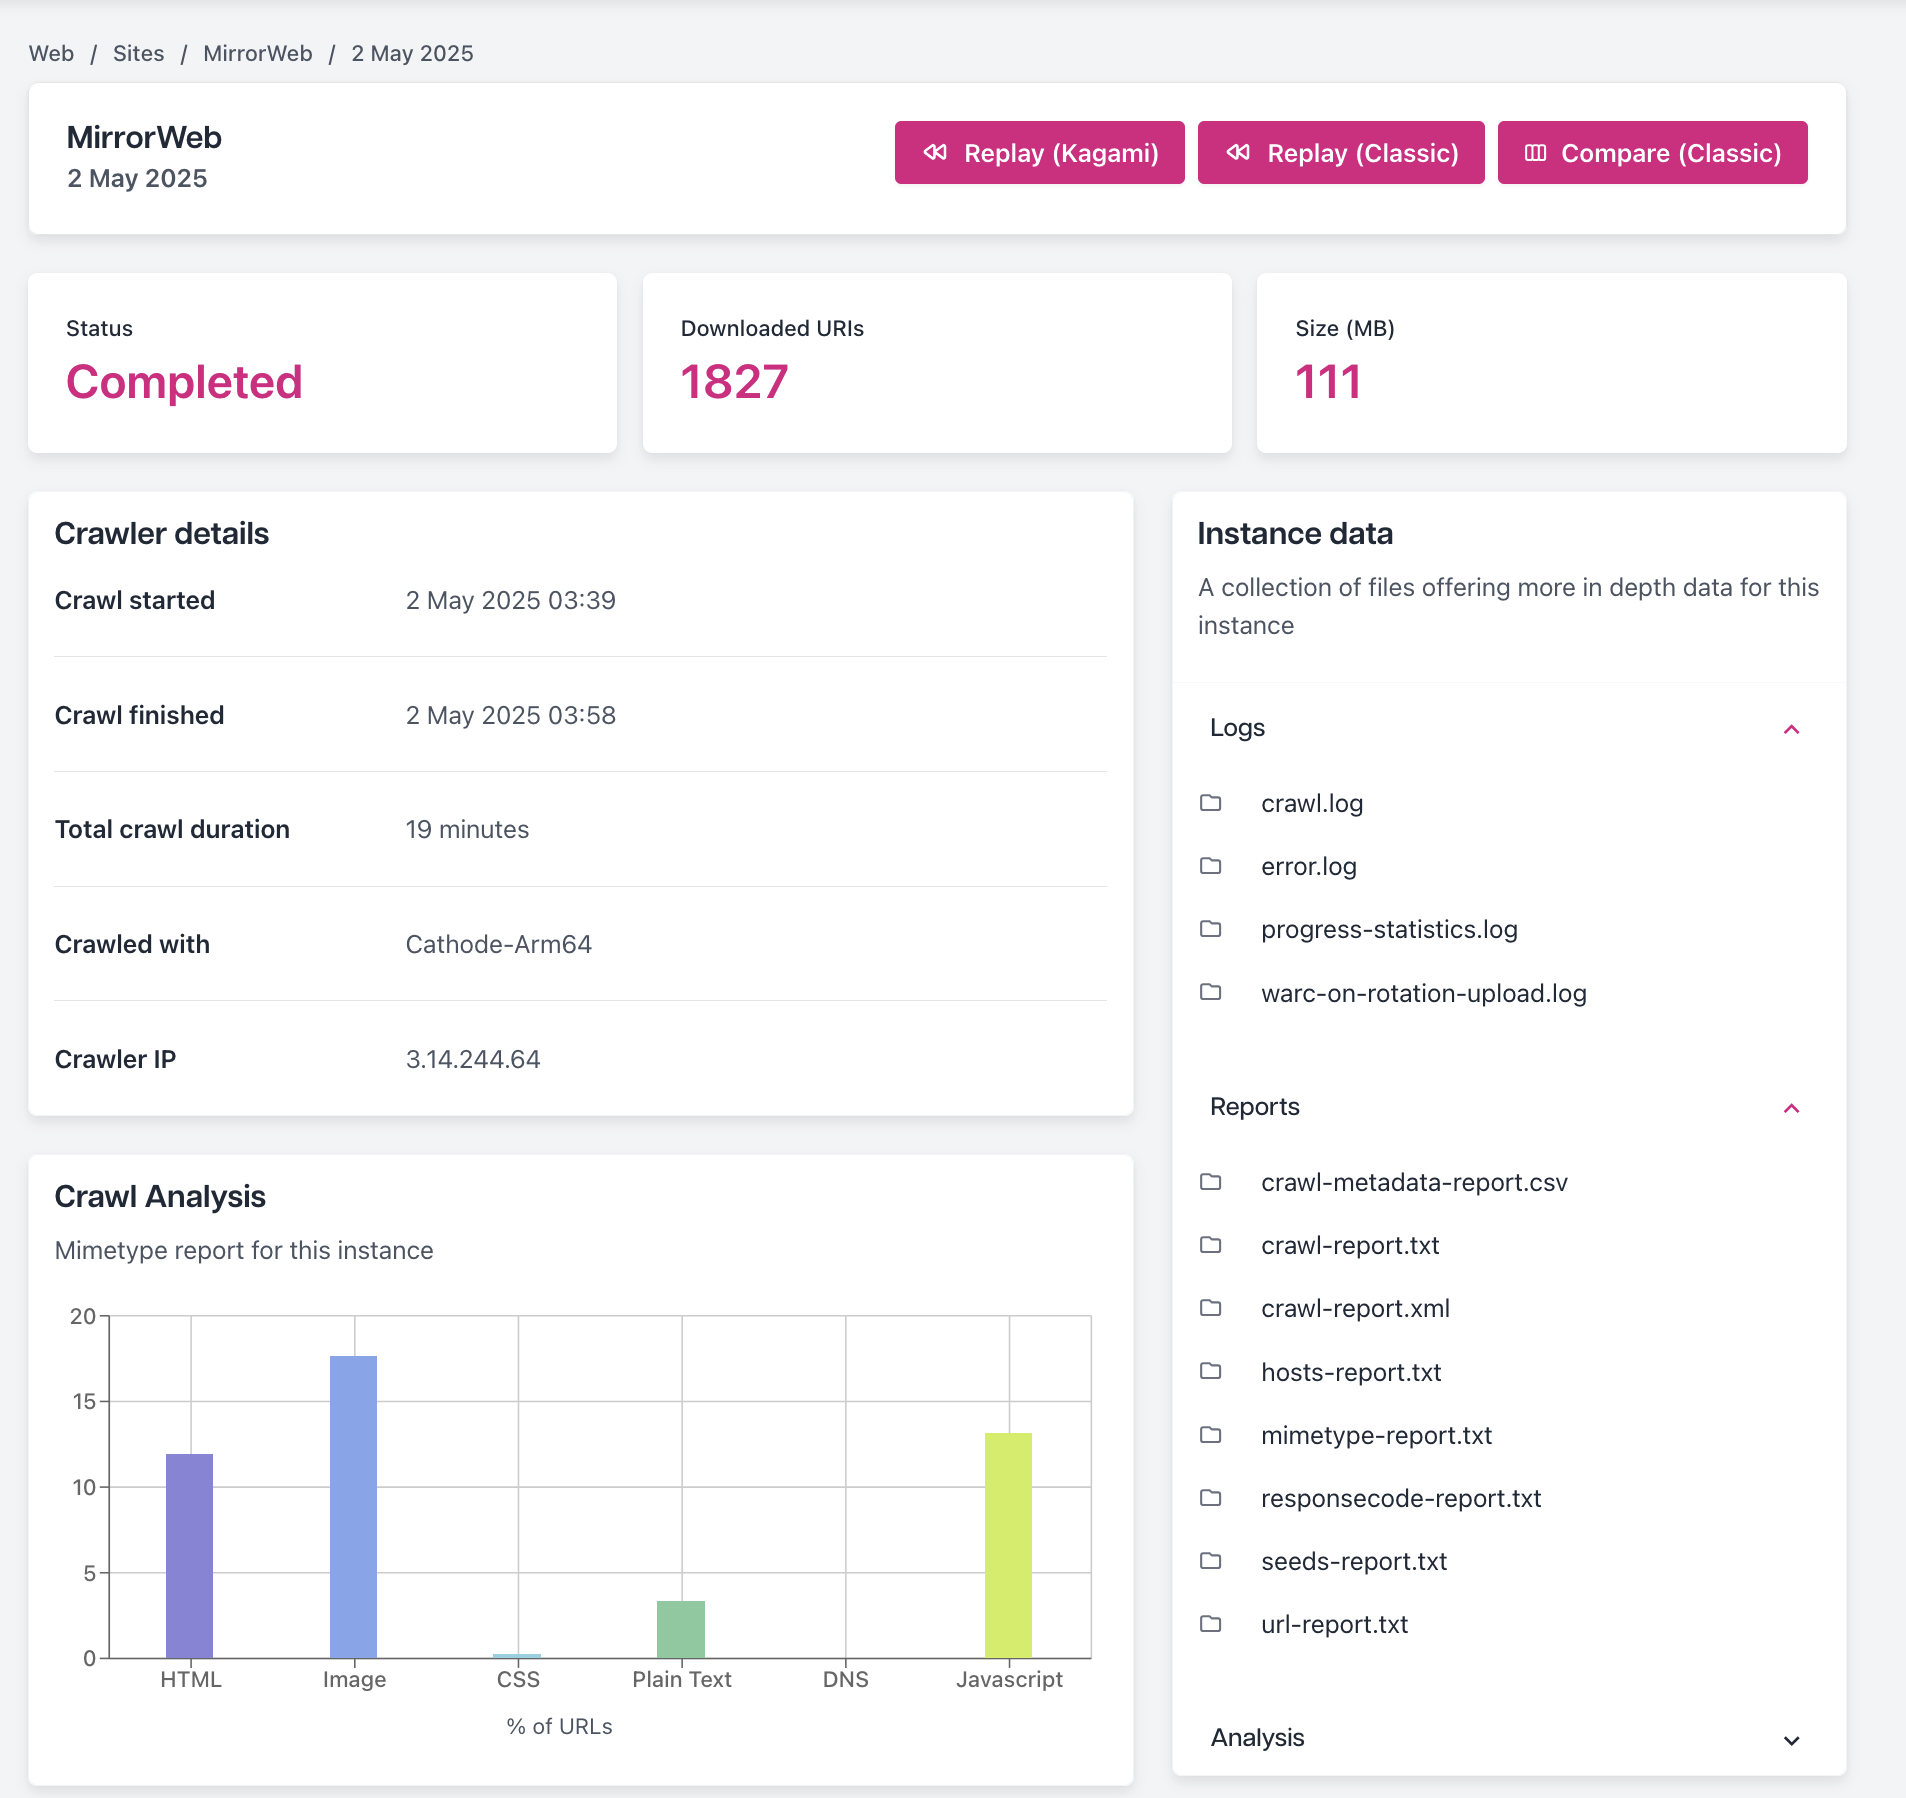Open progress-statistics.log file
Screen dimensions: 1906x1798
point(1389,929)
